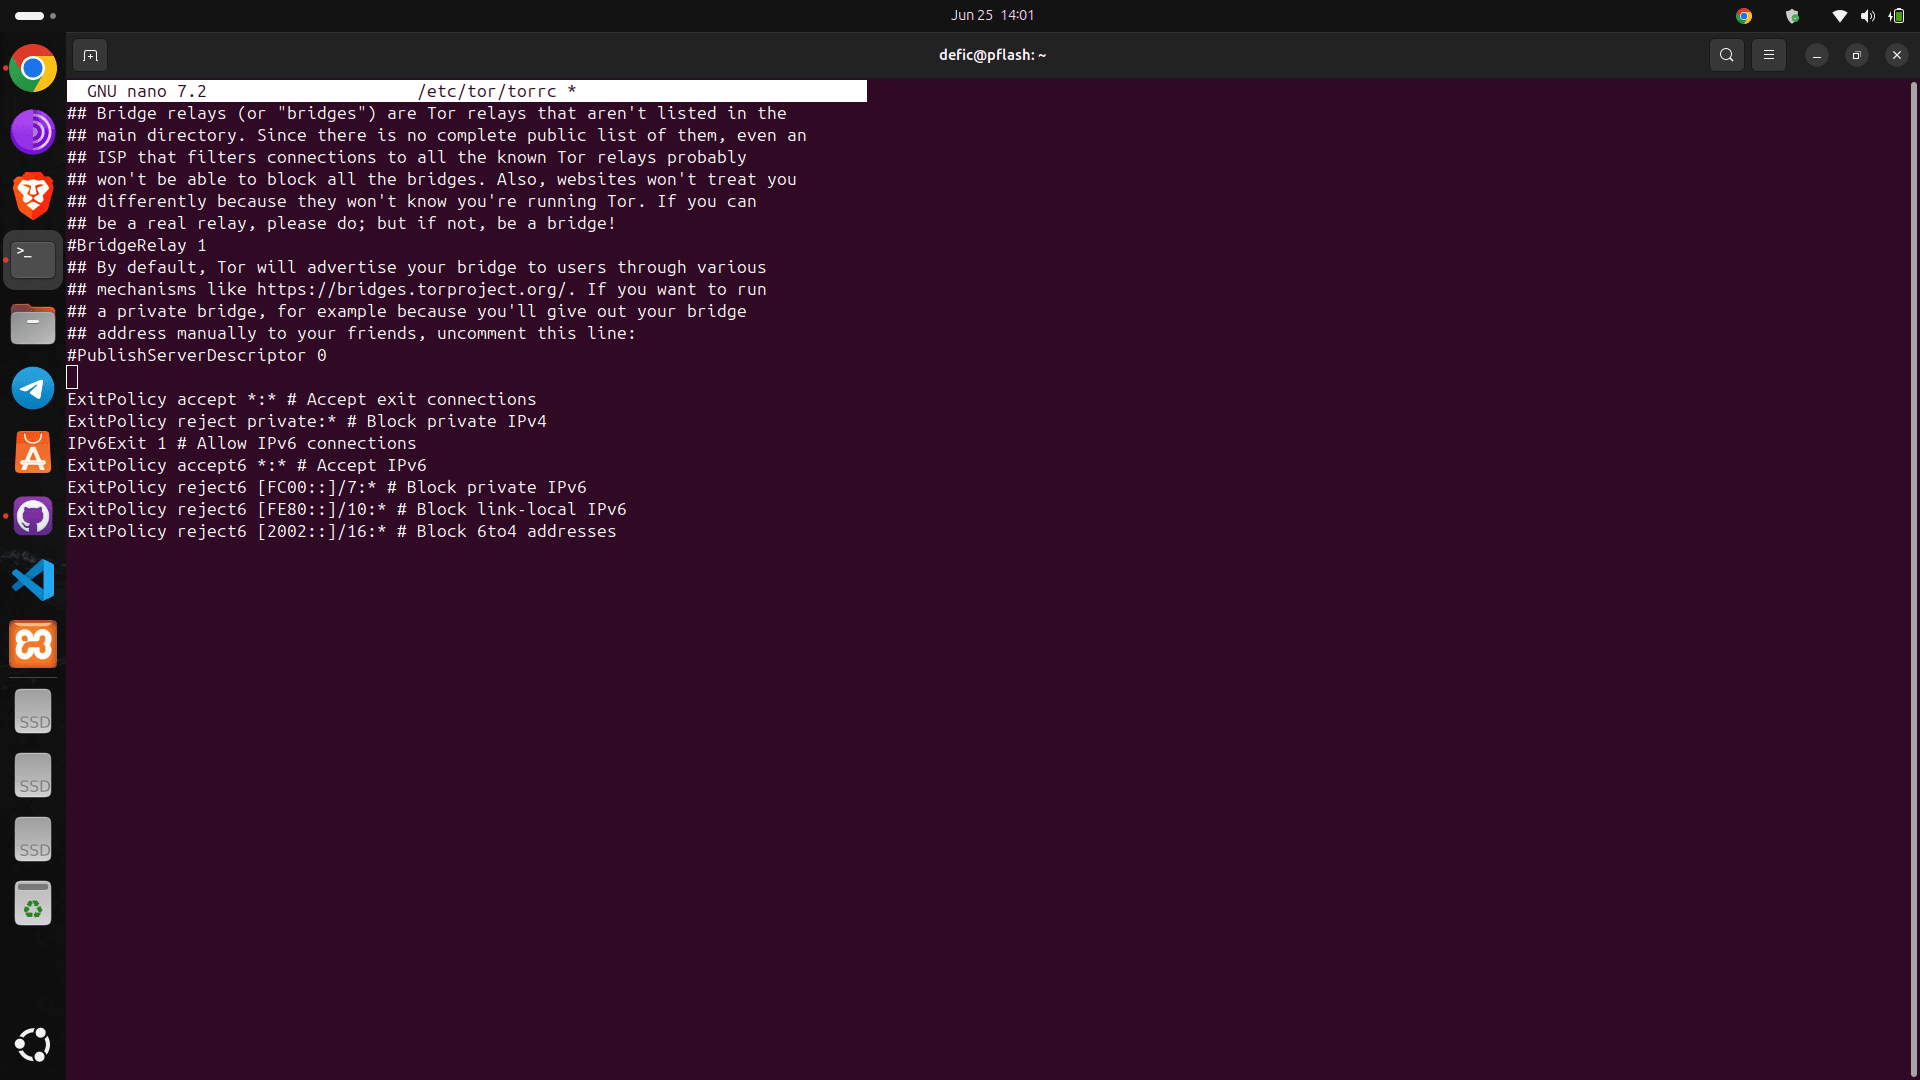
Task: Click the '## By default, Tor will advertise' line
Action: pyautogui.click(x=417, y=267)
